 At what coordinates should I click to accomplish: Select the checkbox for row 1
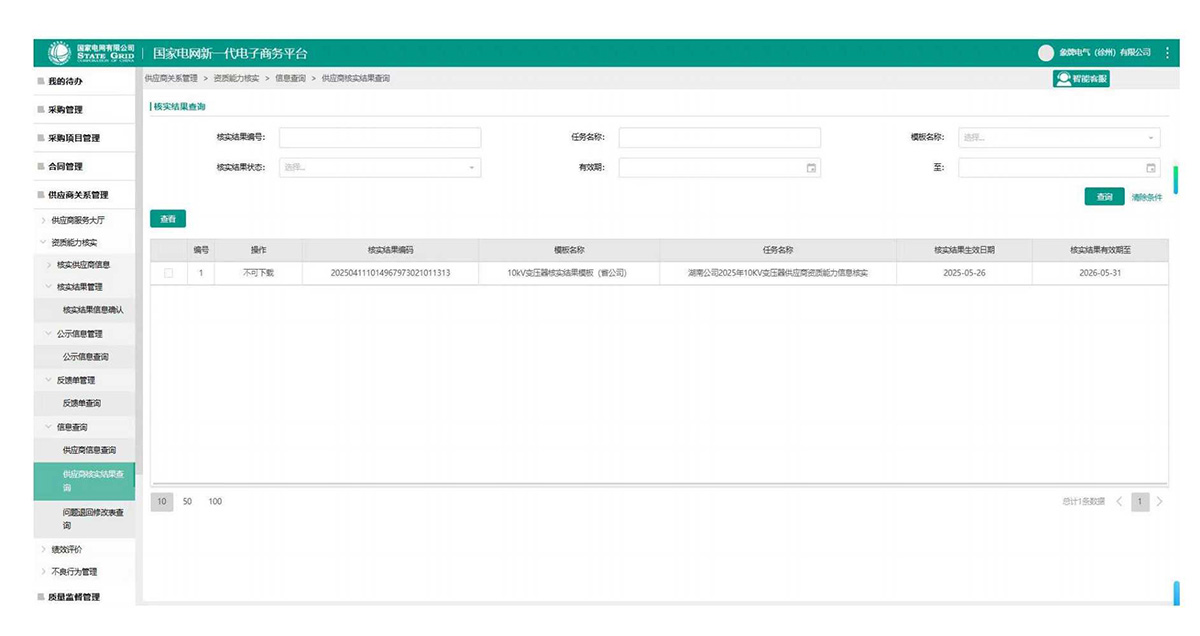(168, 273)
